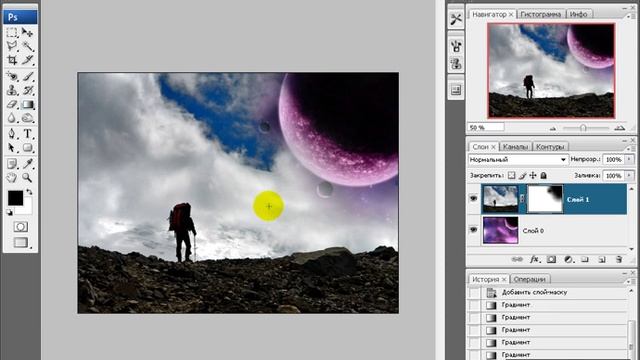Select the Rectangular Marquee tool
Screen dimensions: 640x360
coord(12,32)
